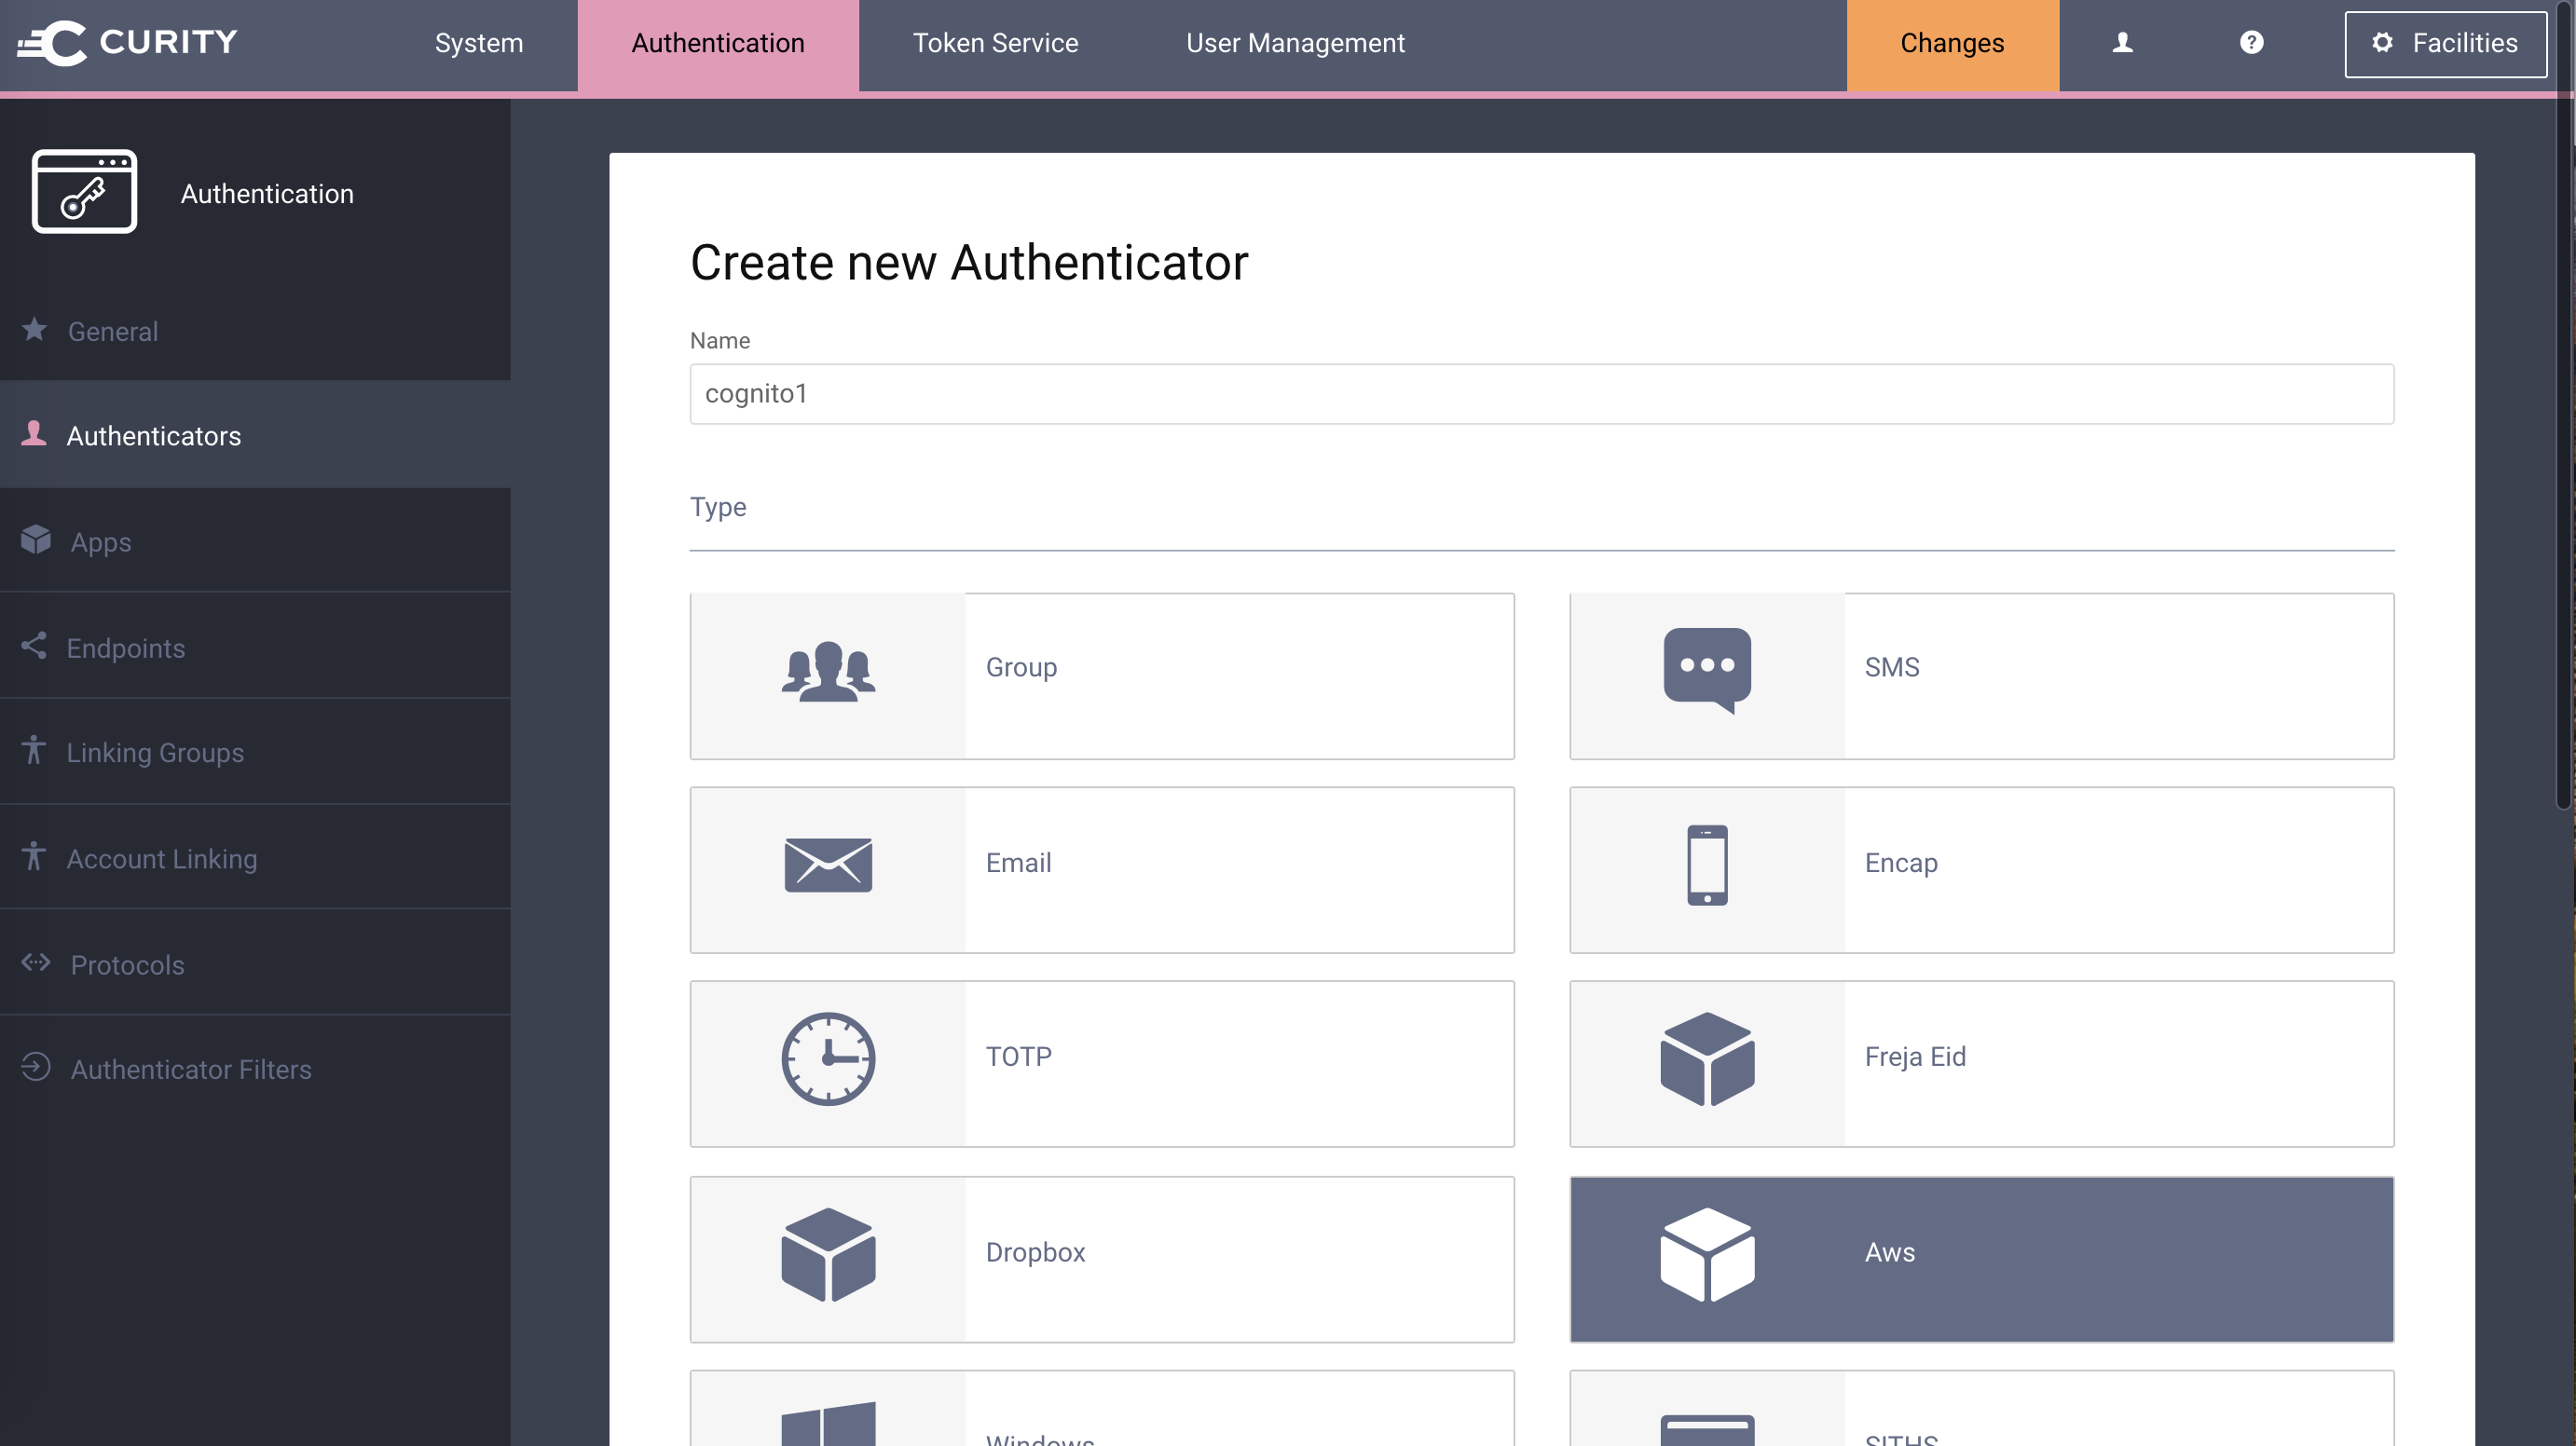Select the TOTP clock icon
The image size is (2576, 1446).
[828, 1059]
